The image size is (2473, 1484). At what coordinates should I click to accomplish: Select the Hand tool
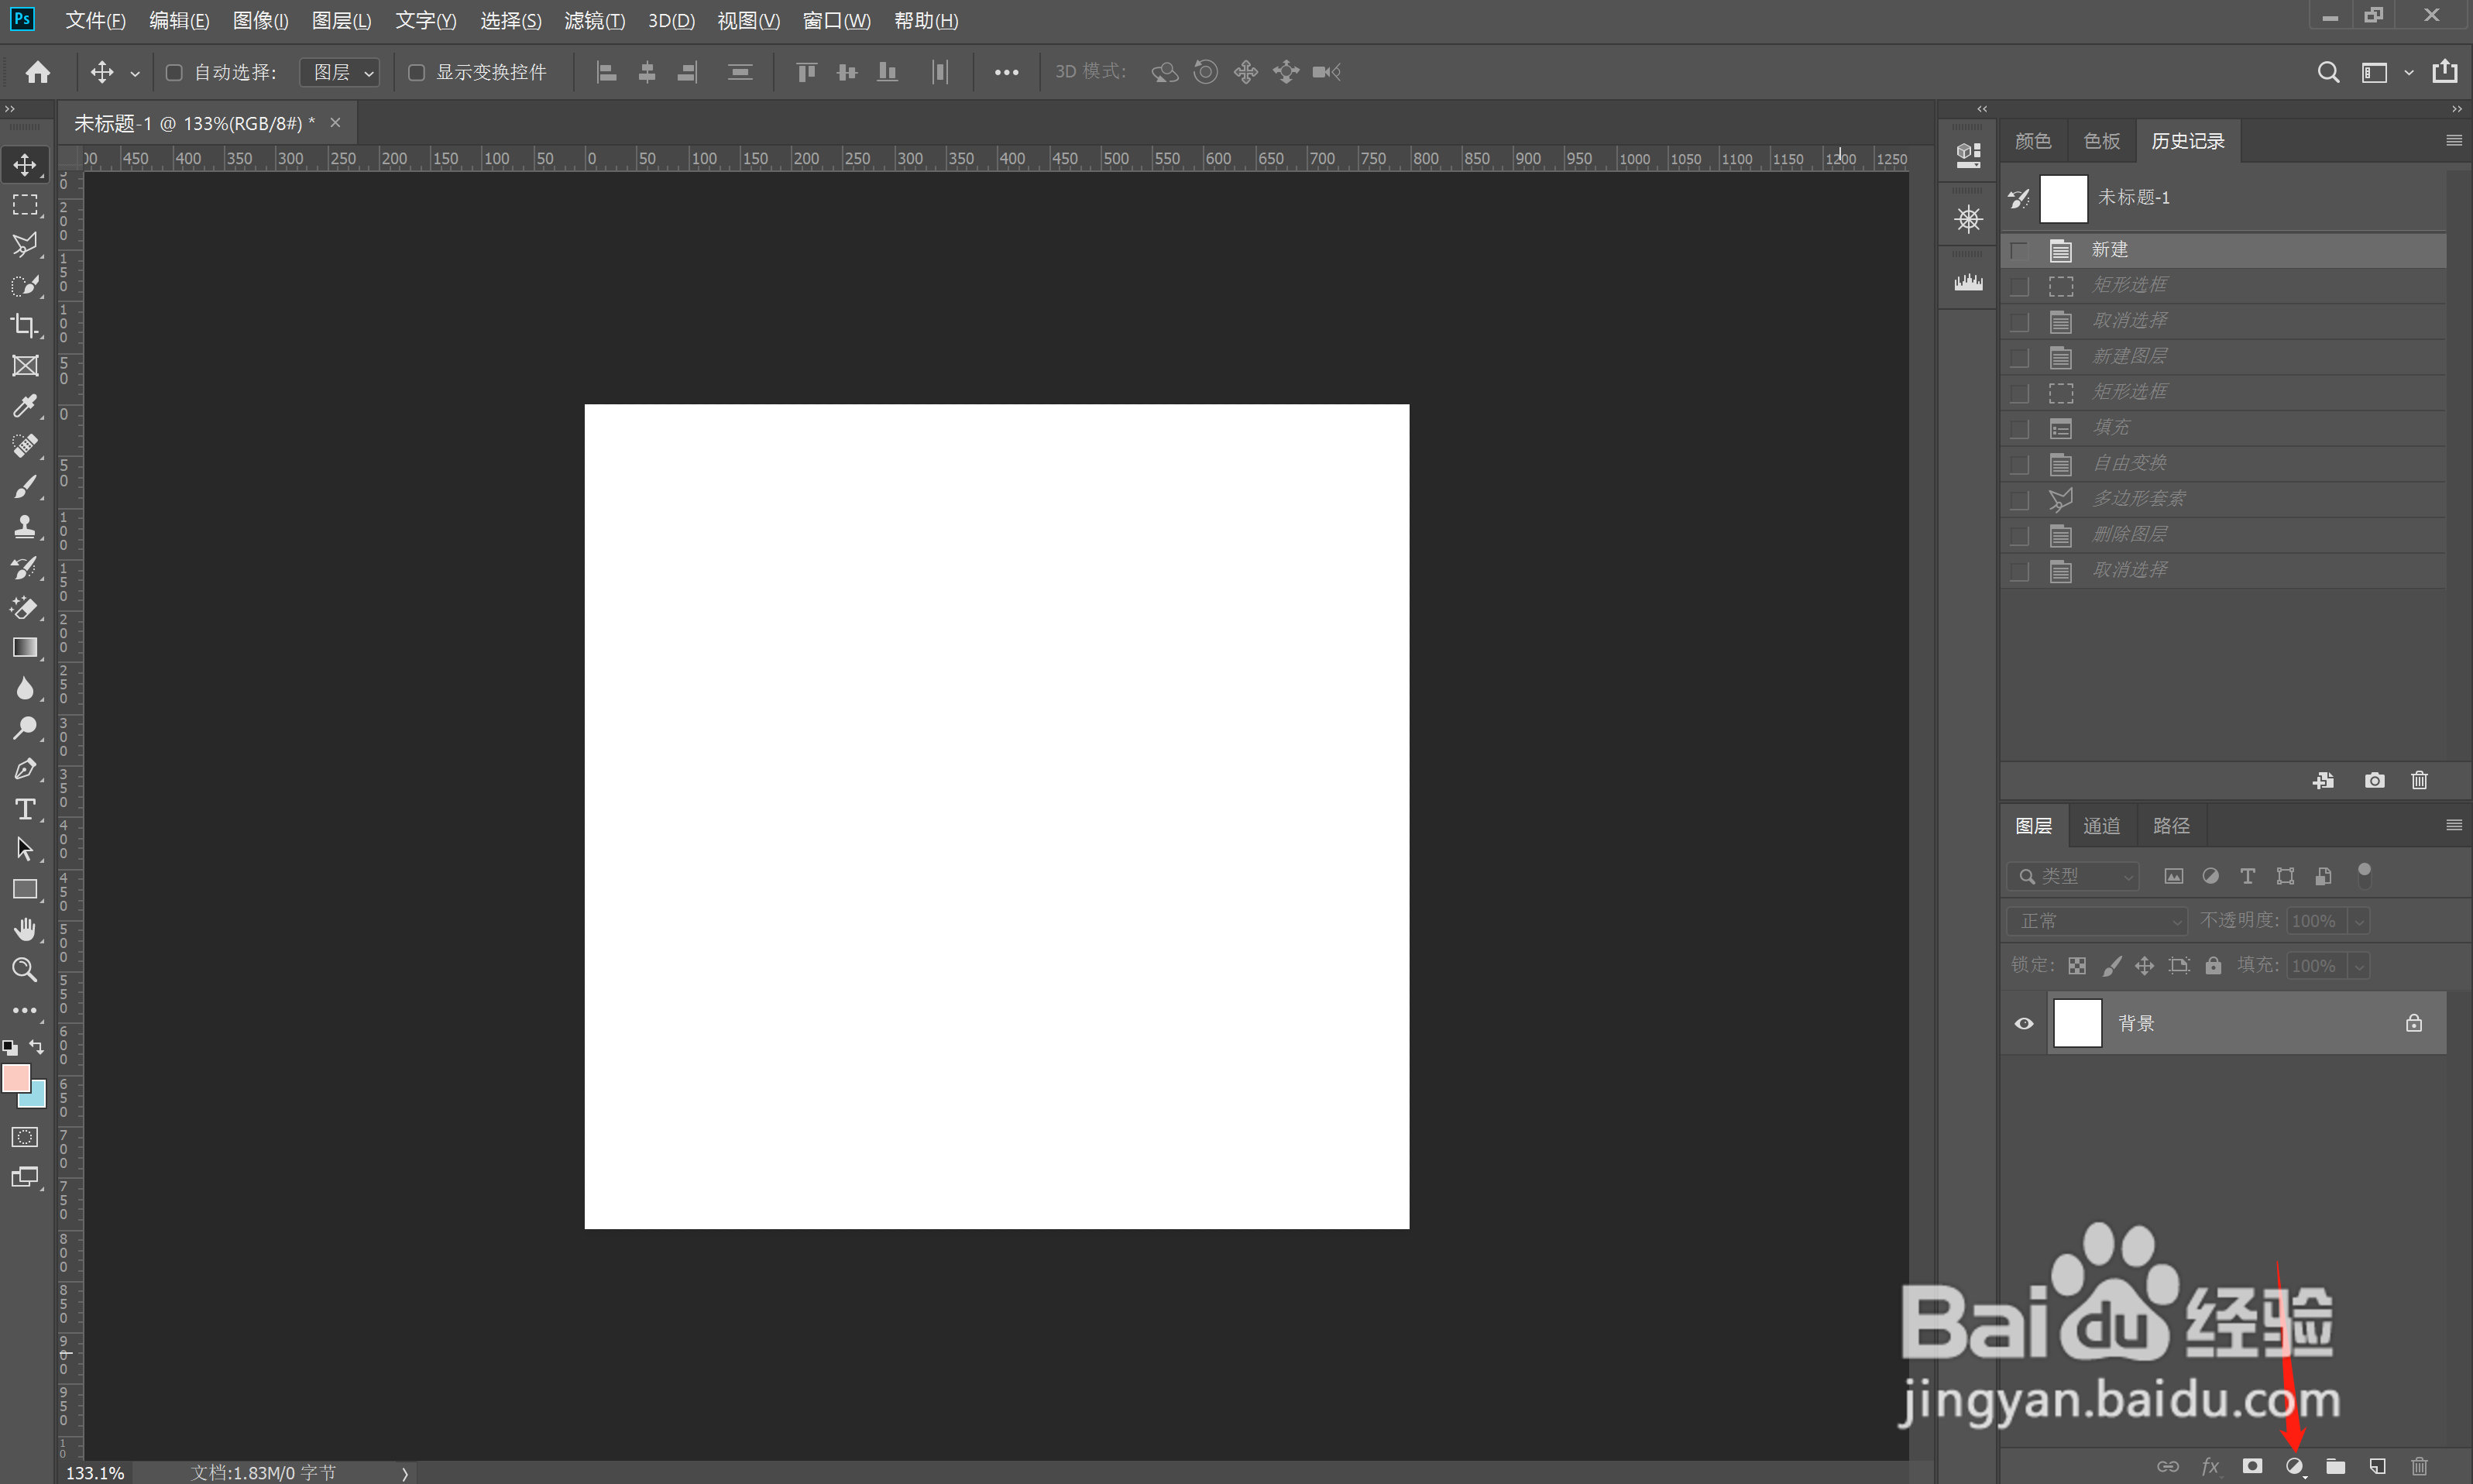point(25,930)
